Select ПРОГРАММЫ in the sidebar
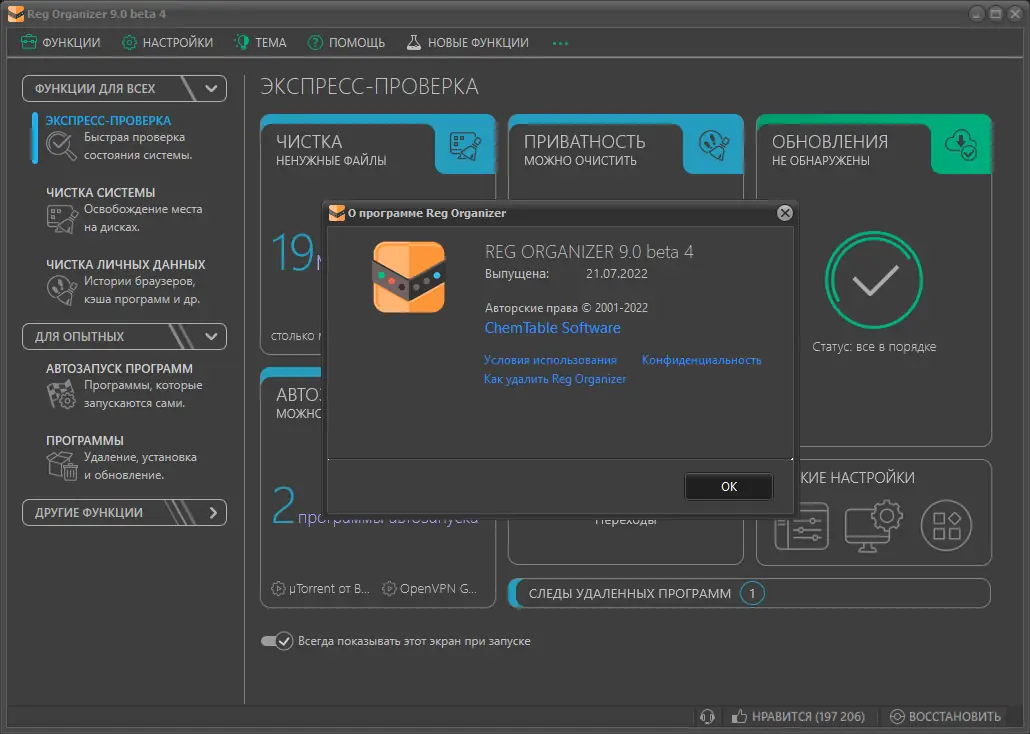 (x=85, y=440)
